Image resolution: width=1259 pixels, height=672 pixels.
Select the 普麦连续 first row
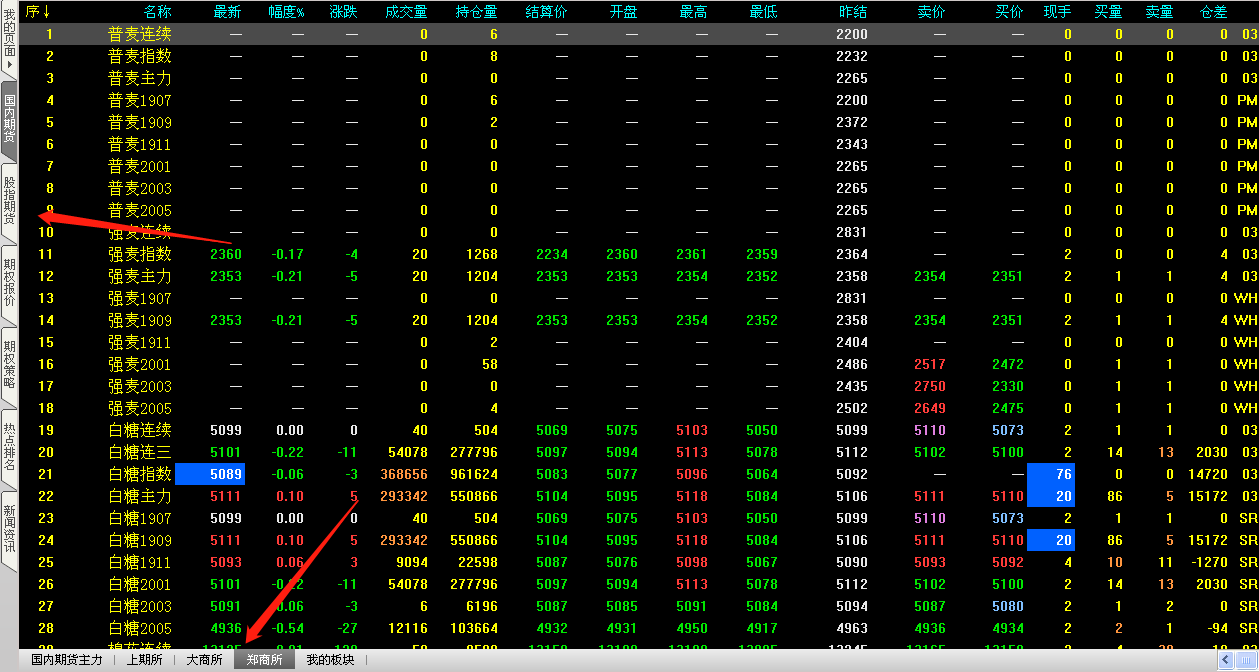[140, 34]
